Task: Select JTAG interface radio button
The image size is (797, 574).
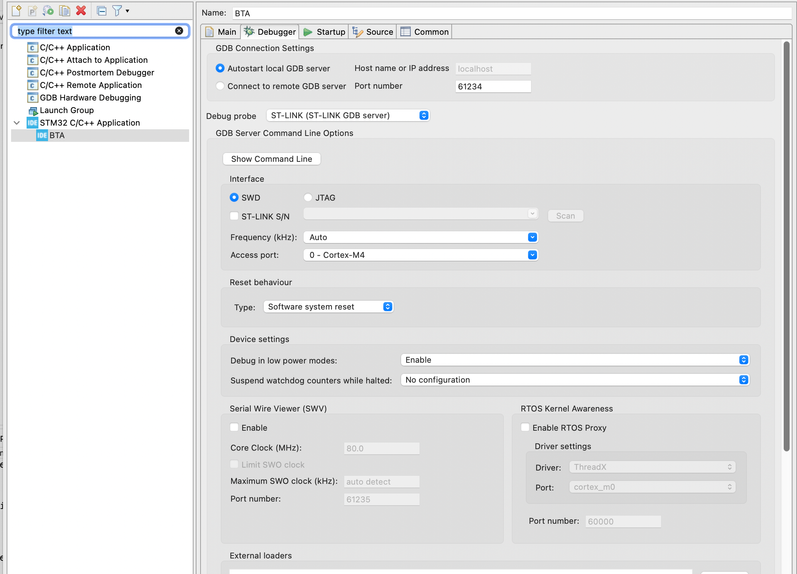Action: coord(308,197)
